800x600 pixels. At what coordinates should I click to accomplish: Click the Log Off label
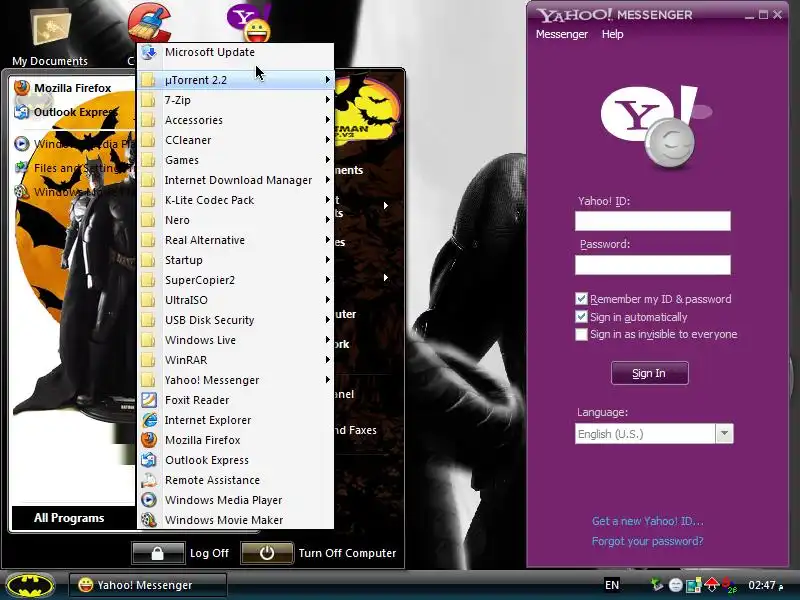tap(209, 553)
